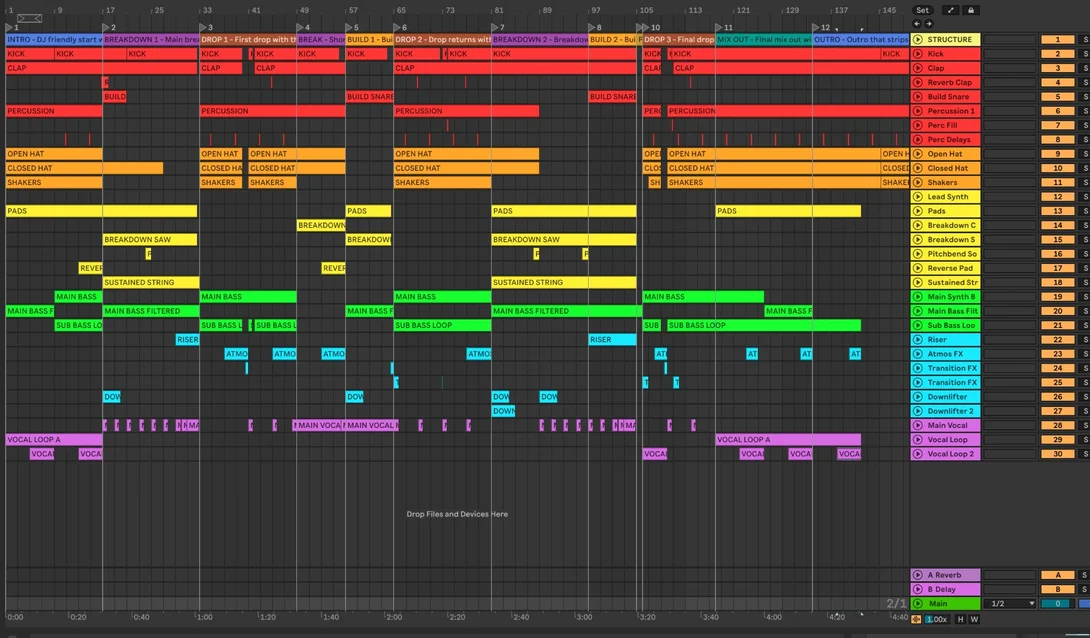This screenshot has width=1090, height=638.
Task: Click the lock envelopes padlock icon
Action: [x=970, y=10]
